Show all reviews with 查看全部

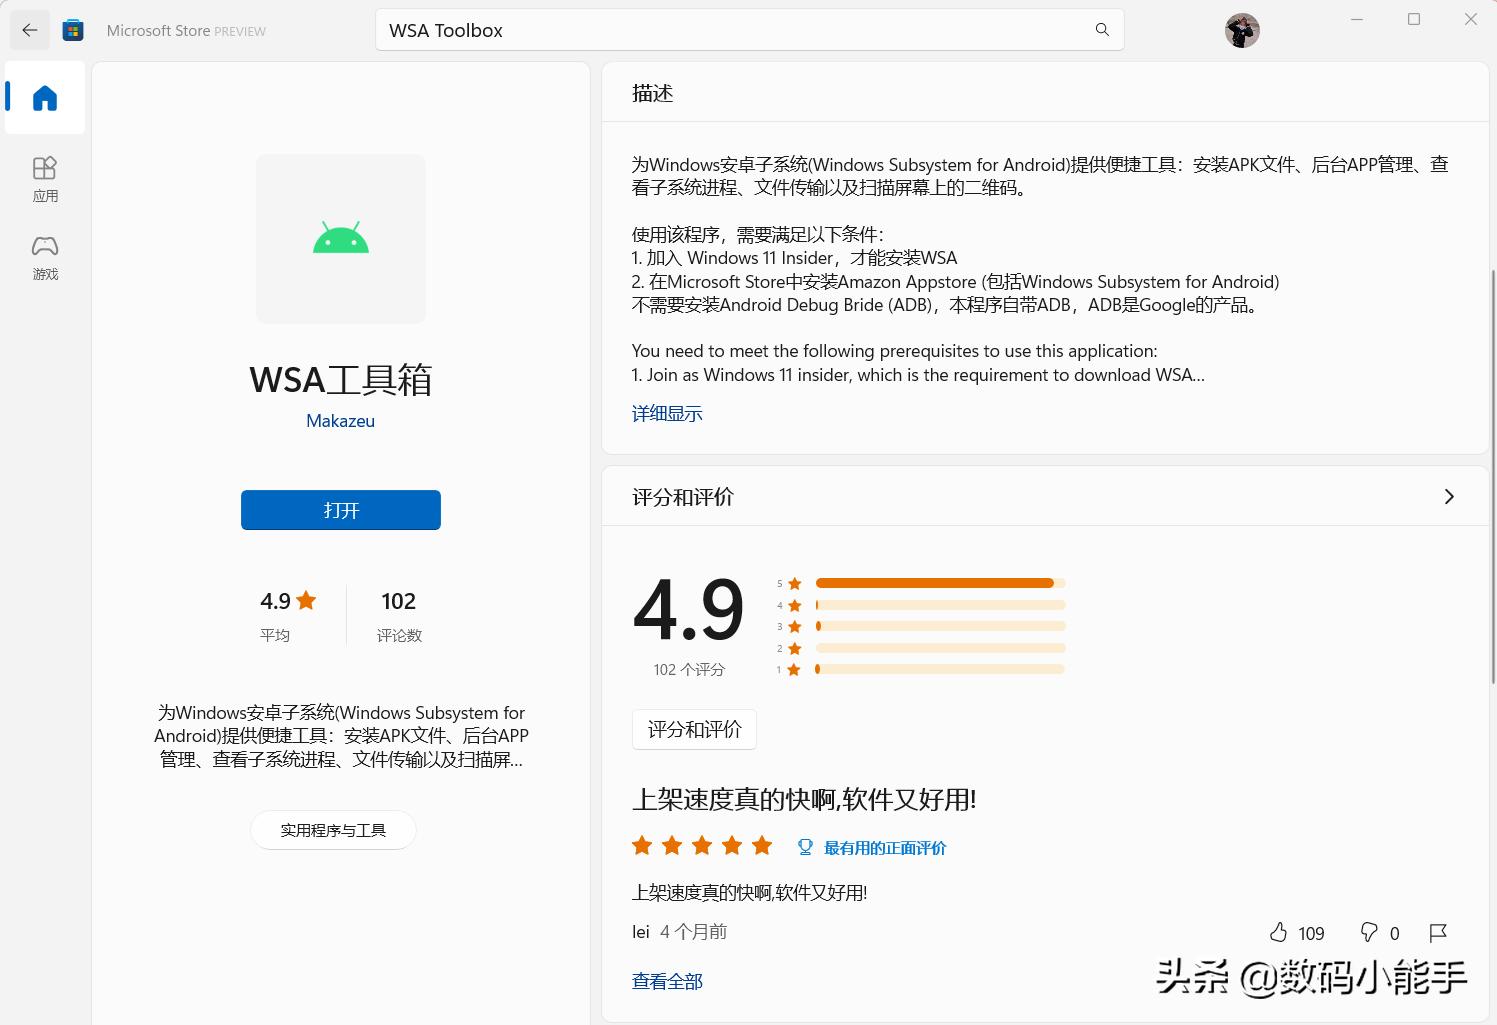(666, 981)
